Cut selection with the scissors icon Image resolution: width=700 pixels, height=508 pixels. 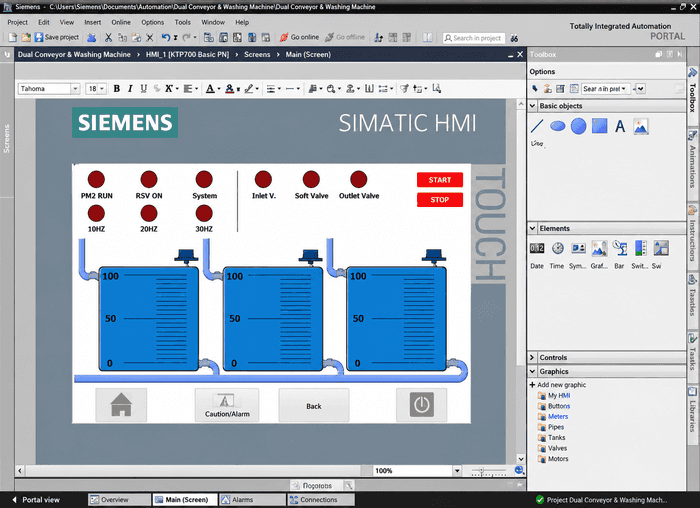[x=108, y=37]
